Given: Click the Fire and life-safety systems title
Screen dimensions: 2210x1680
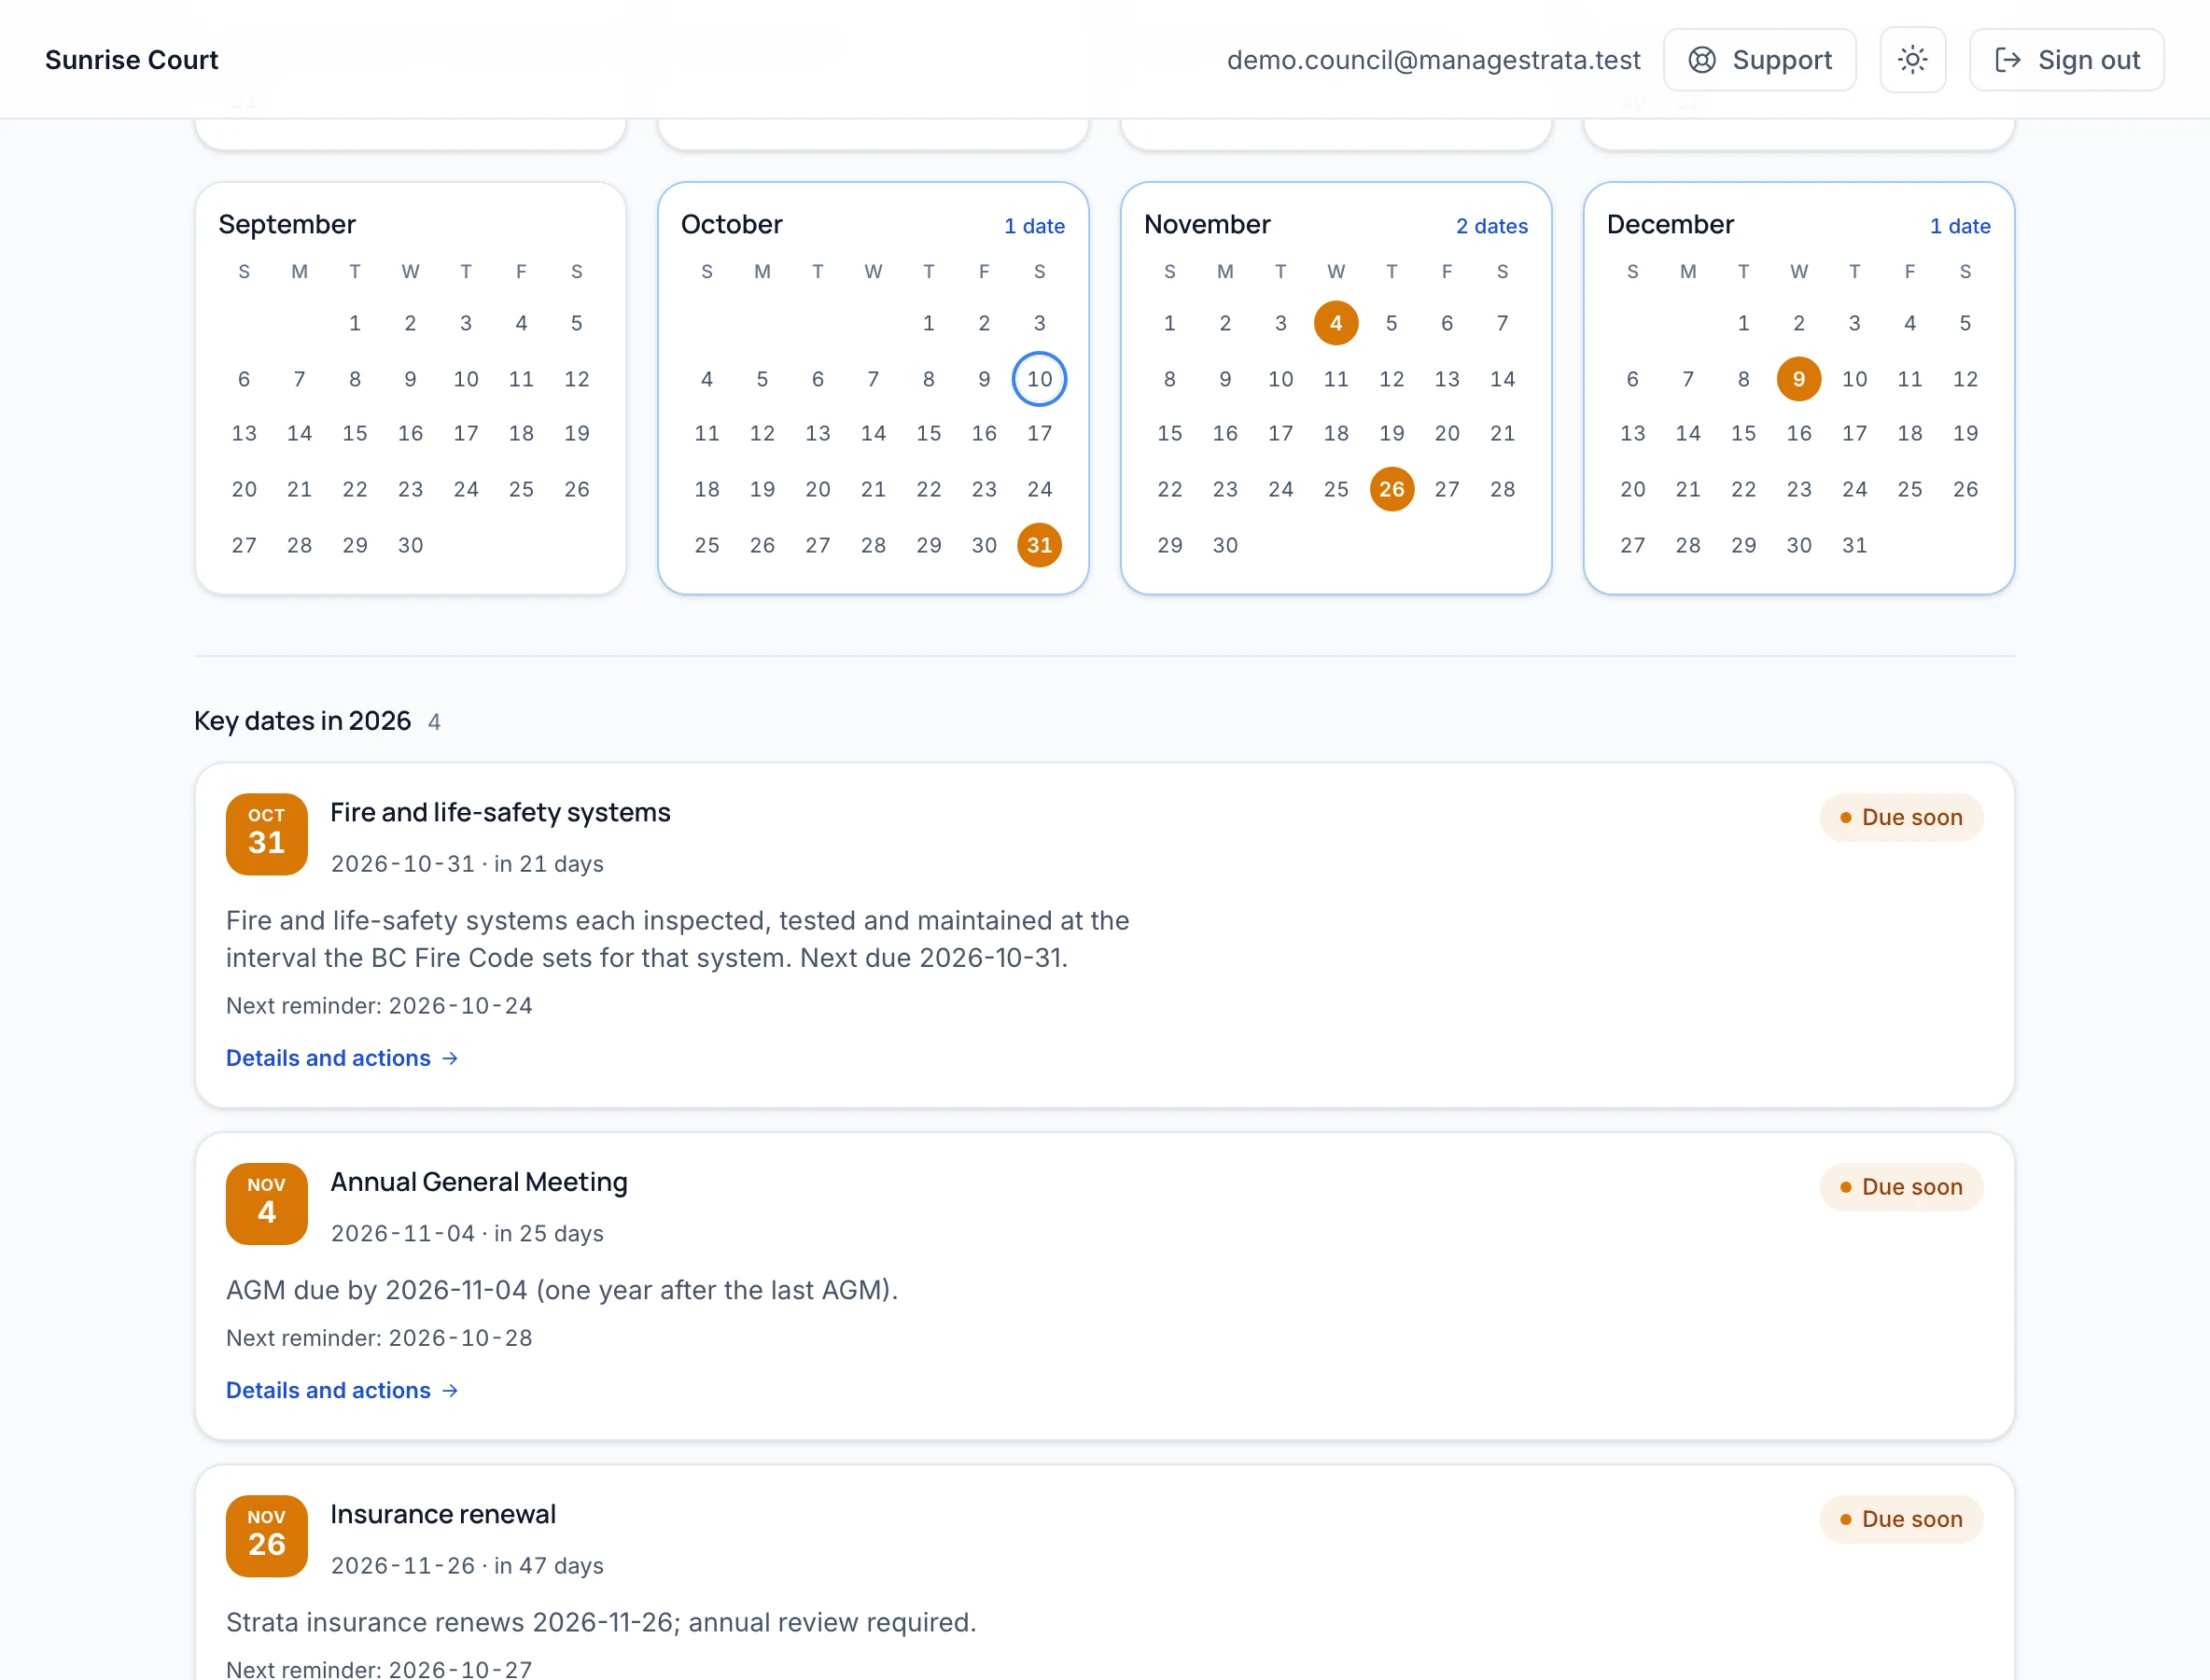Looking at the screenshot, I should tap(500, 812).
